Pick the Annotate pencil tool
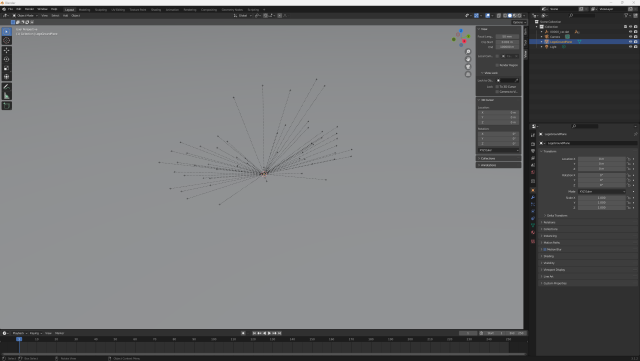The height and width of the screenshot is (361, 640). (7, 87)
